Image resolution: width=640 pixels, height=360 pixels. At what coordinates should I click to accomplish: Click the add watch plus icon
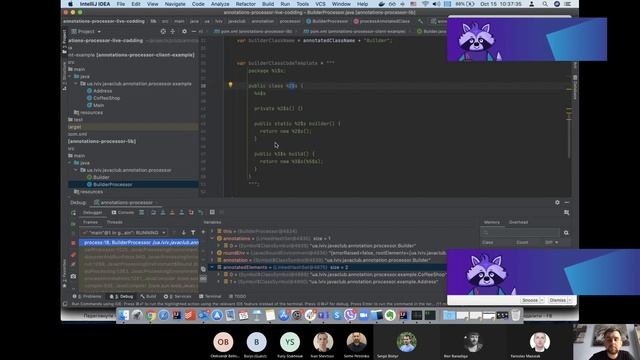tap(203, 232)
